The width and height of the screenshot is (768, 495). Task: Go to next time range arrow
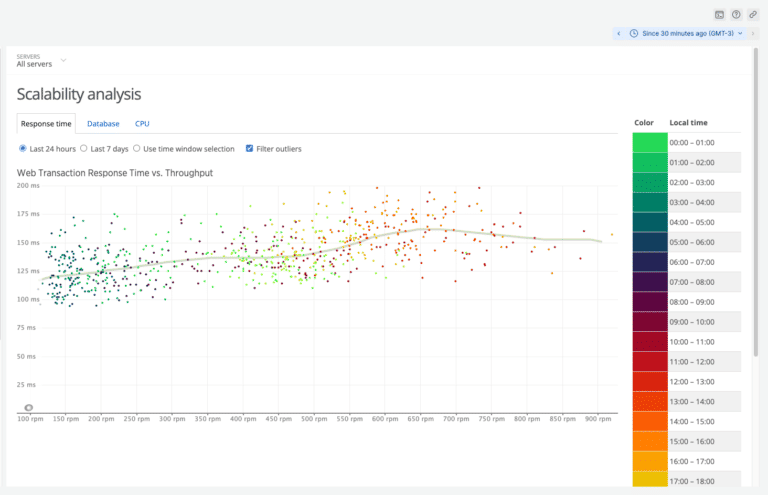[753, 33]
